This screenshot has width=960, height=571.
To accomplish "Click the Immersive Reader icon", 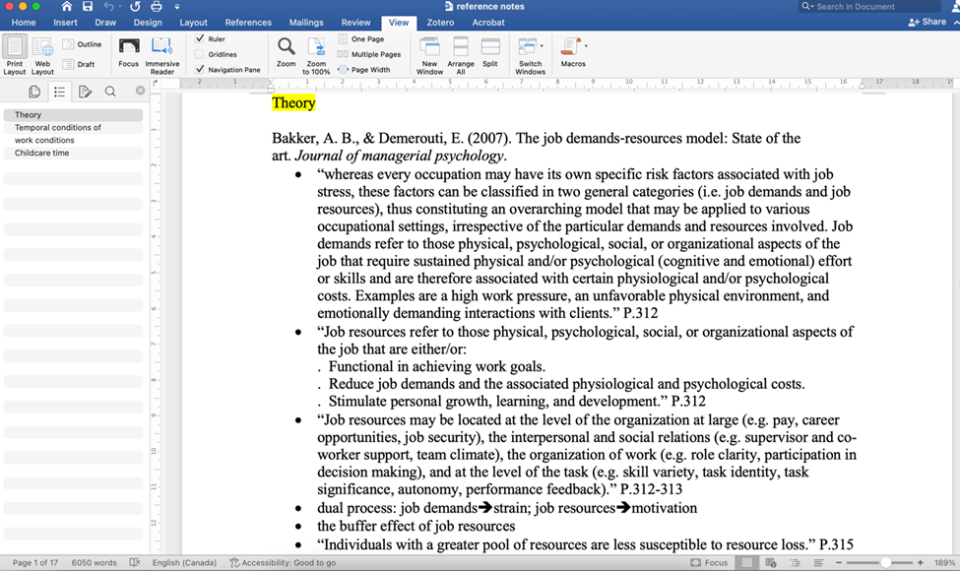I will [x=162, y=47].
